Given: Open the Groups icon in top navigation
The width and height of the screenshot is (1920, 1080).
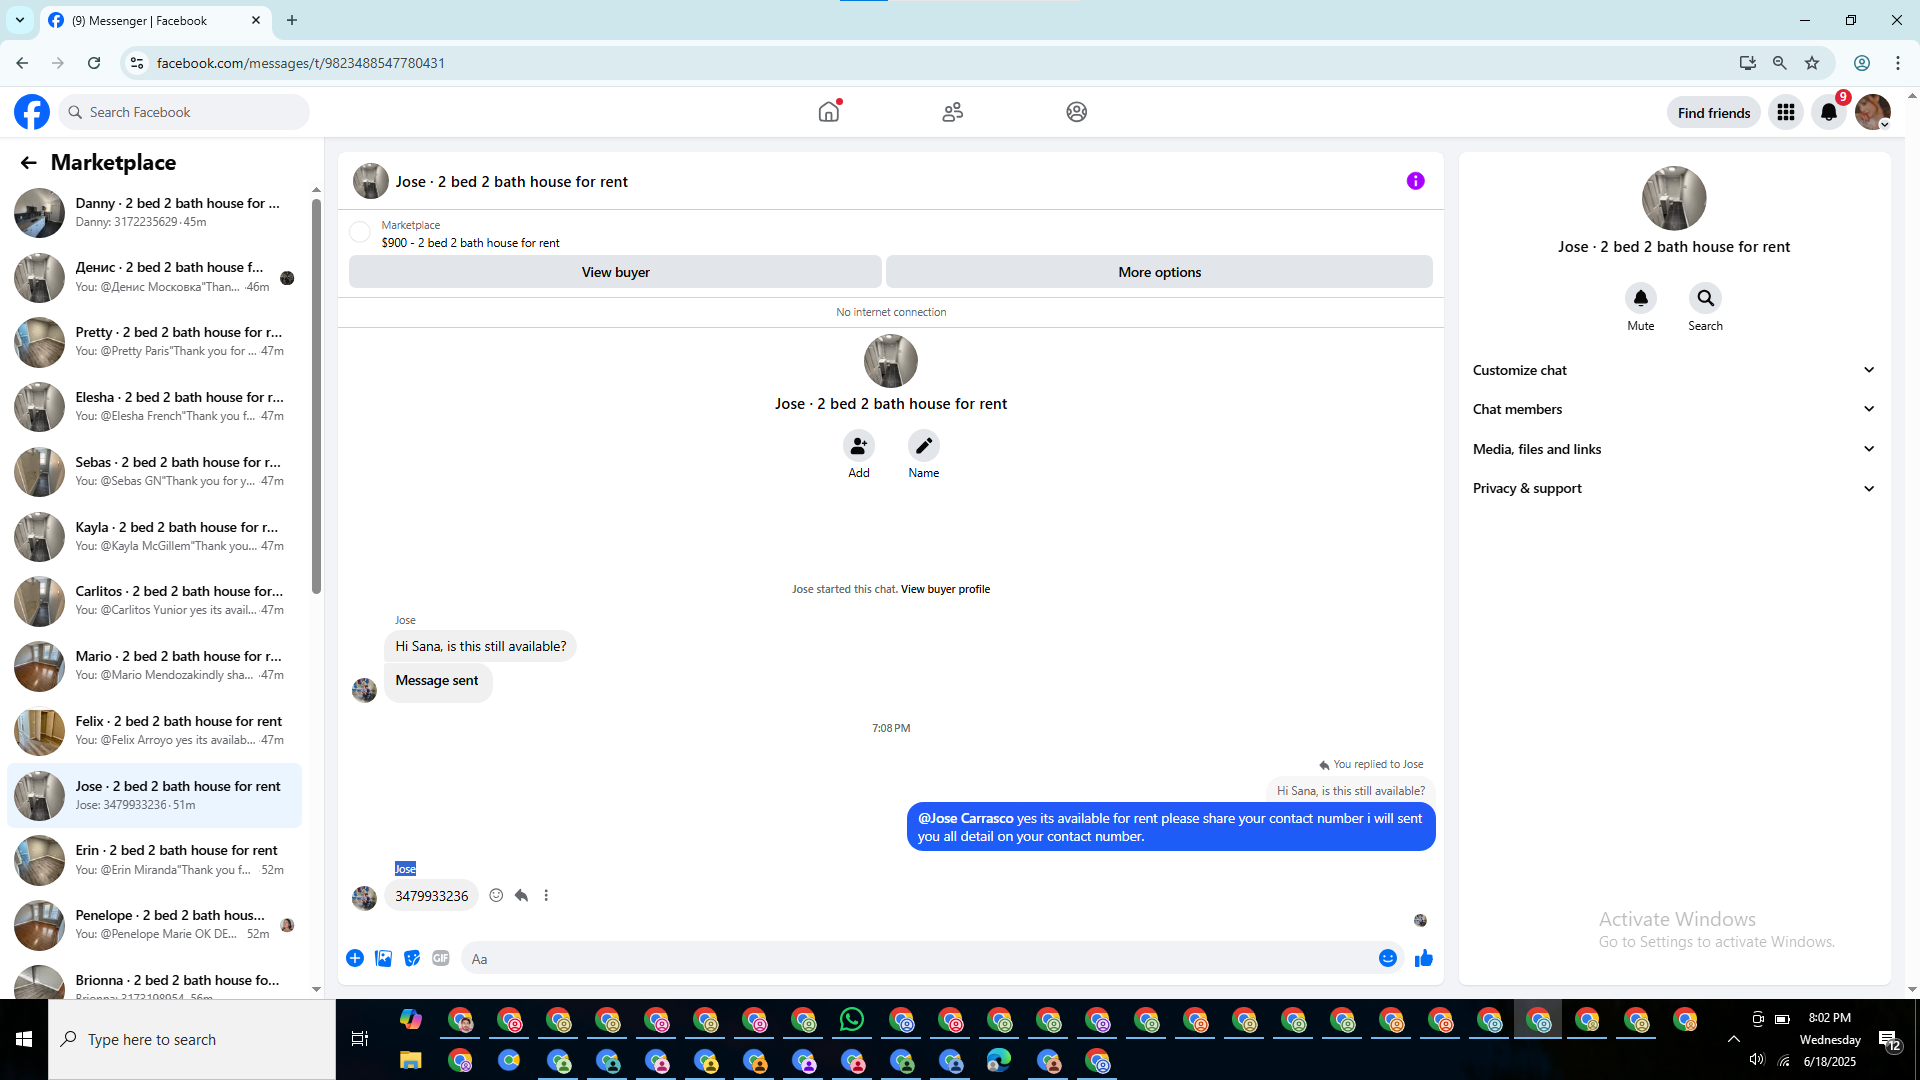Looking at the screenshot, I should click(1077, 112).
